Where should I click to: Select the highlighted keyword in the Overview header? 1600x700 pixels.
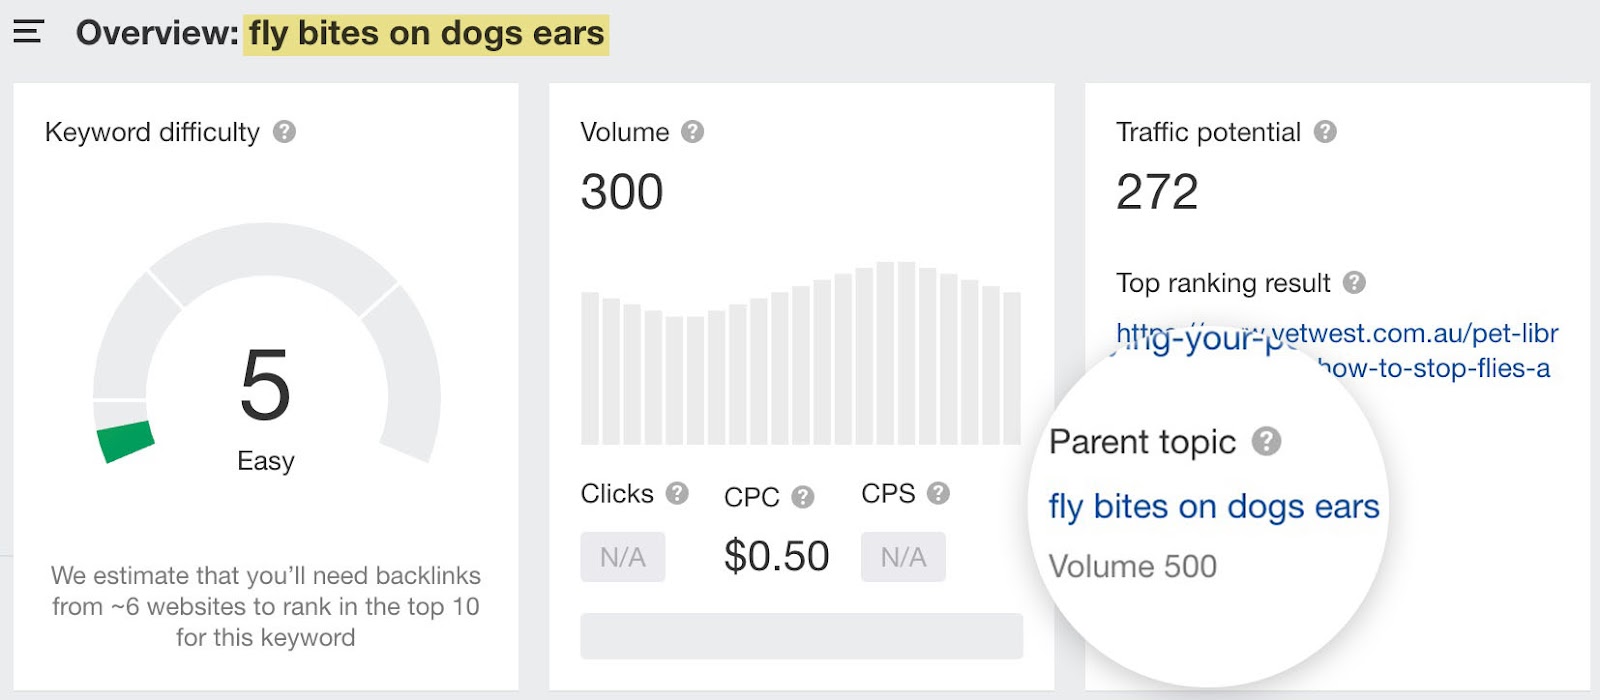pyautogui.click(x=428, y=33)
